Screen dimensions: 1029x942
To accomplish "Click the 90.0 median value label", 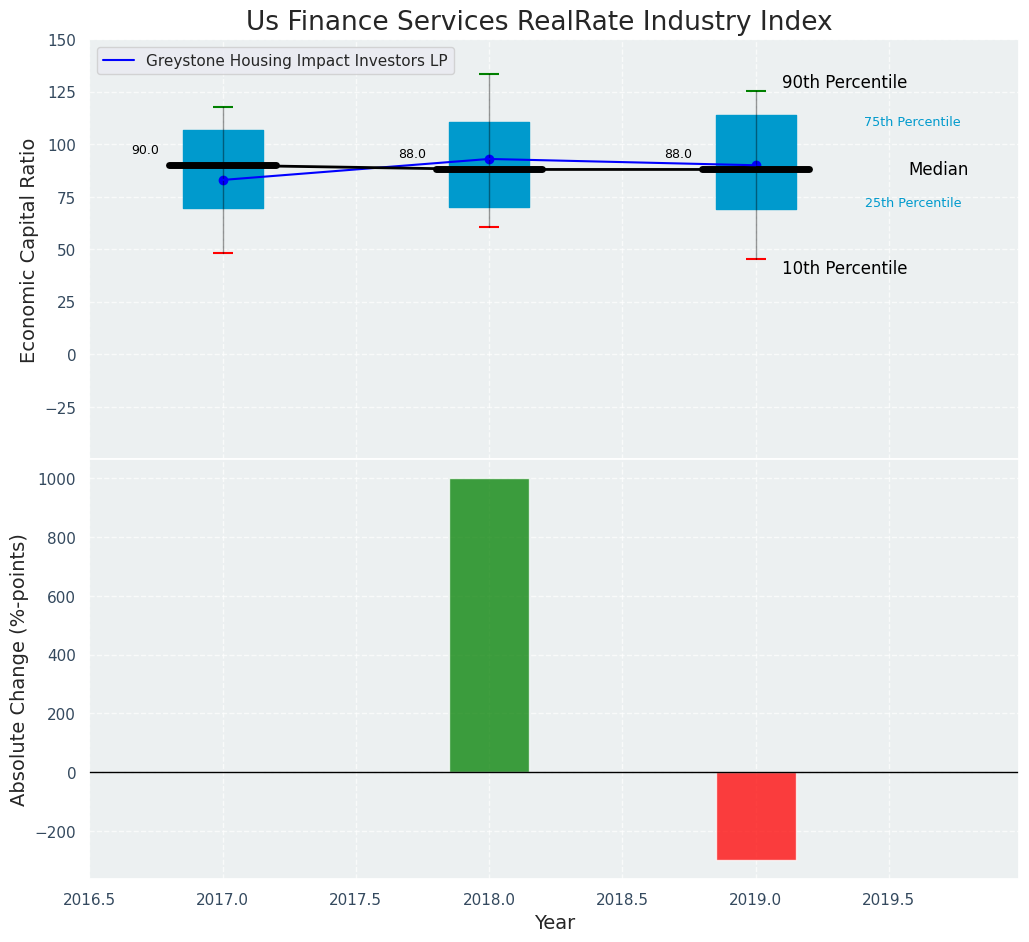I will [x=145, y=150].
